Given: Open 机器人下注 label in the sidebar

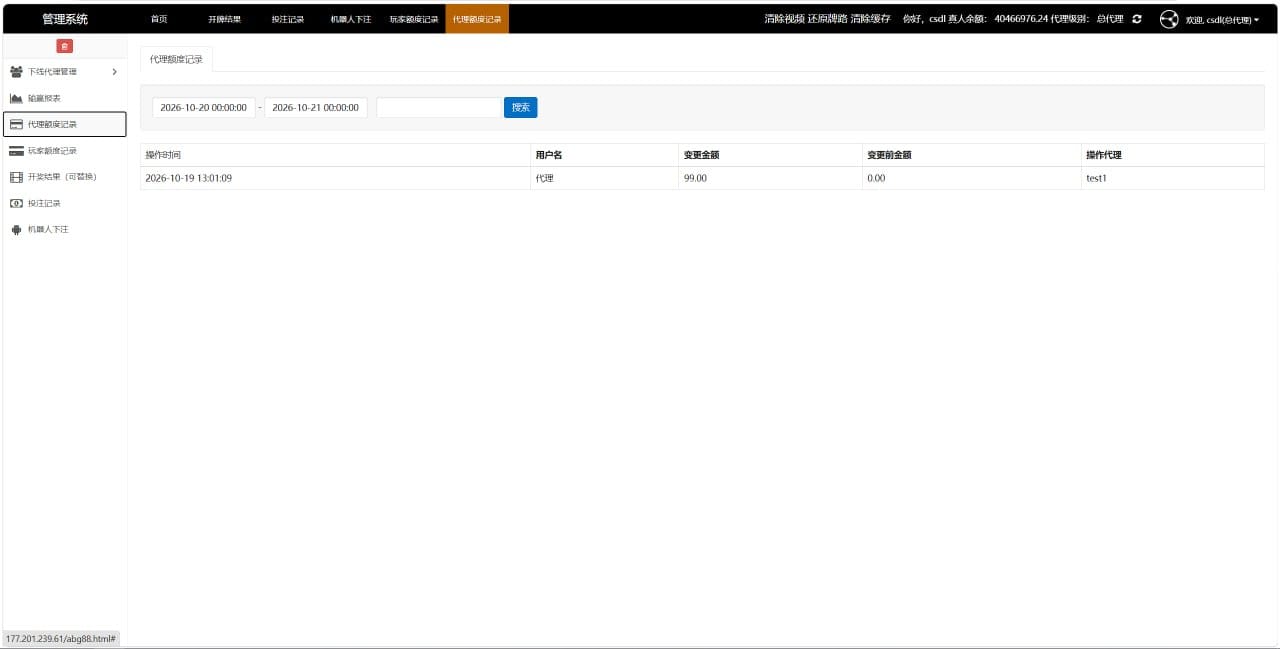Looking at the screenshot, I should (48, 229).
